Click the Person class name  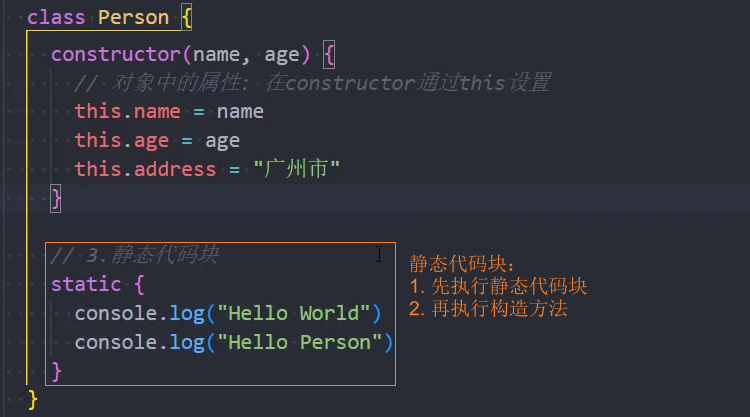tap(133, 18)
